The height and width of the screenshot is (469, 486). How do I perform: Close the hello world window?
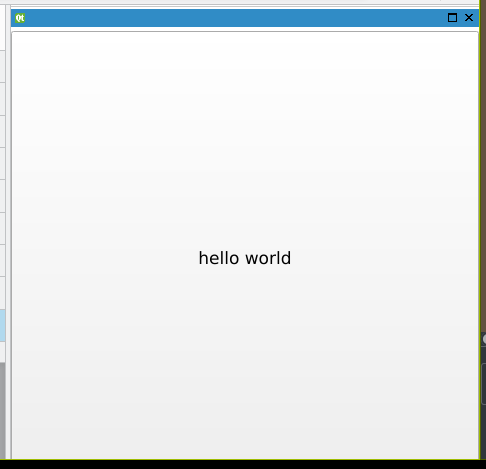[469, 18]
